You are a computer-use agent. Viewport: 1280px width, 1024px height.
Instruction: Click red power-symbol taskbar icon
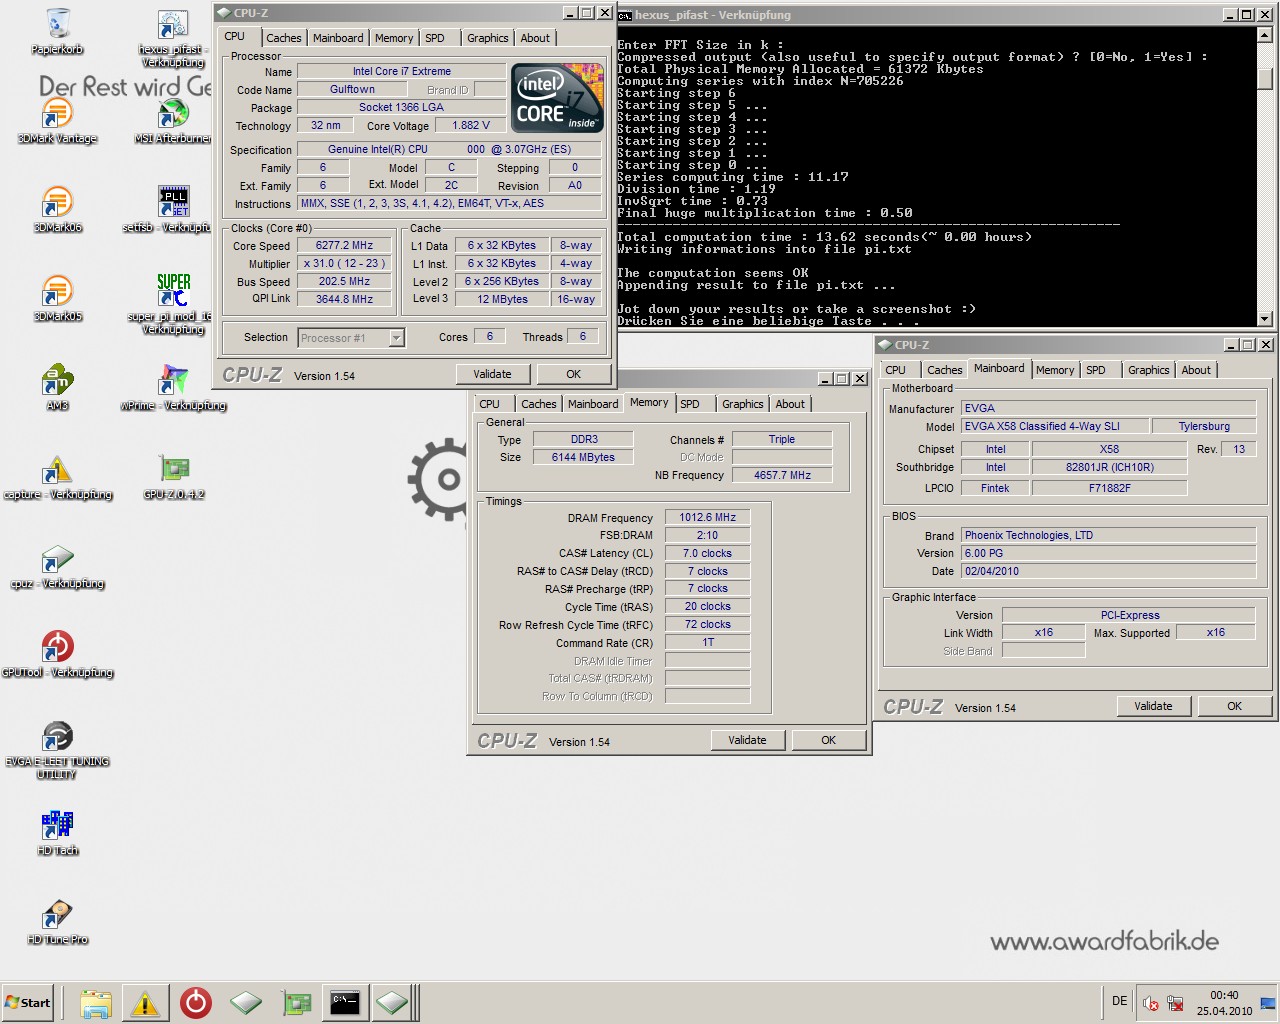pyautogui.click(x=195, y=1003)
